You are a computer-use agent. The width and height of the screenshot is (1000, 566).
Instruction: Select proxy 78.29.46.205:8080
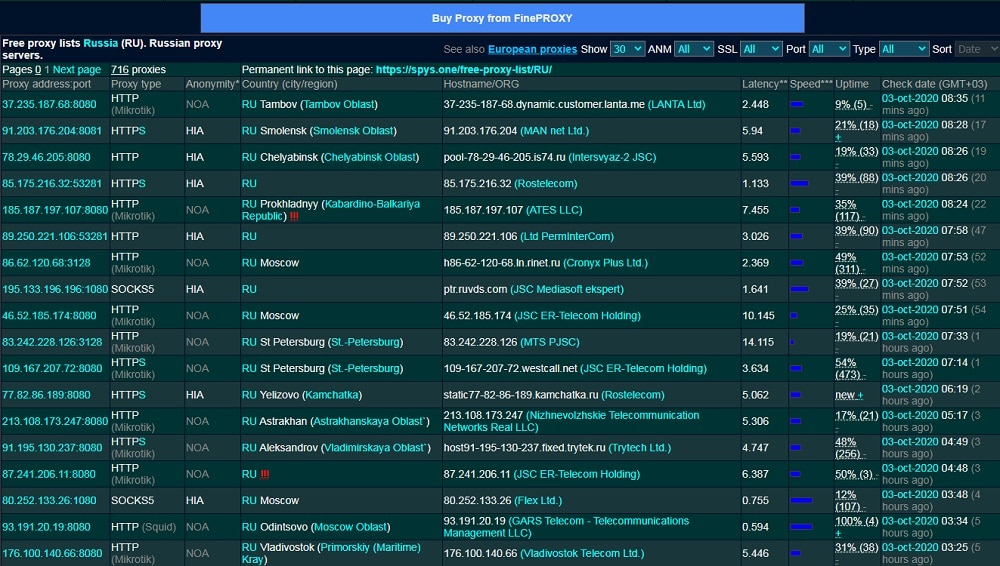coord(46,157)
